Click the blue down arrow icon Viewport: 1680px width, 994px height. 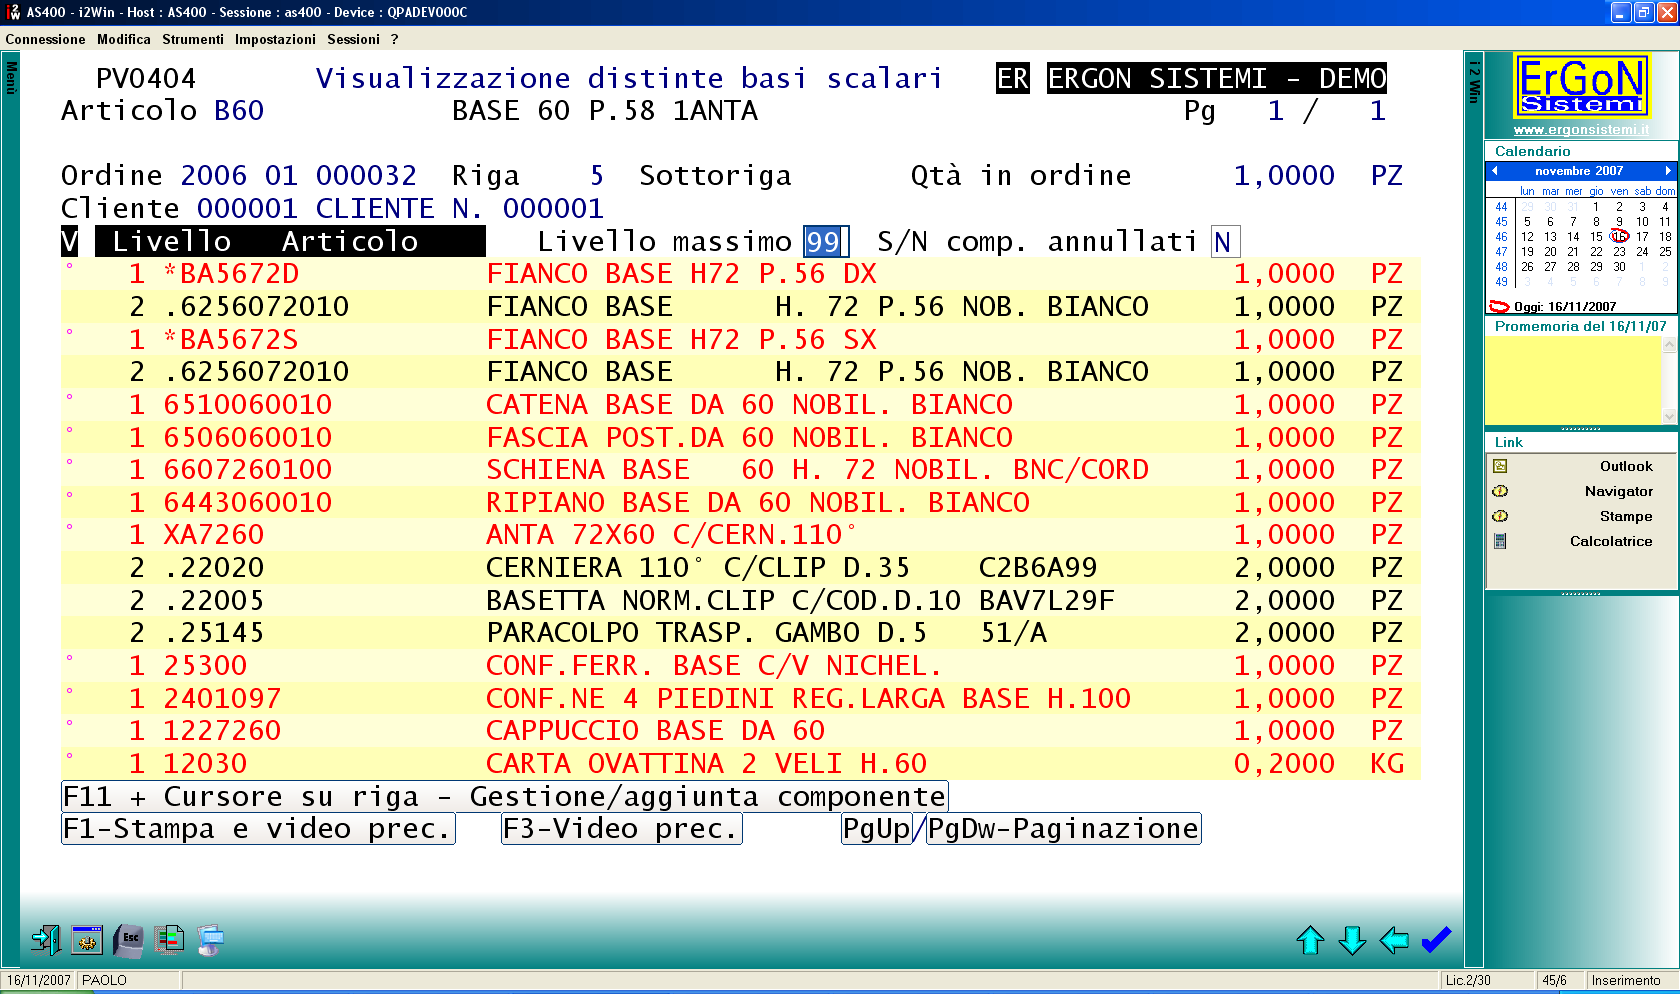coord(1352,940)
